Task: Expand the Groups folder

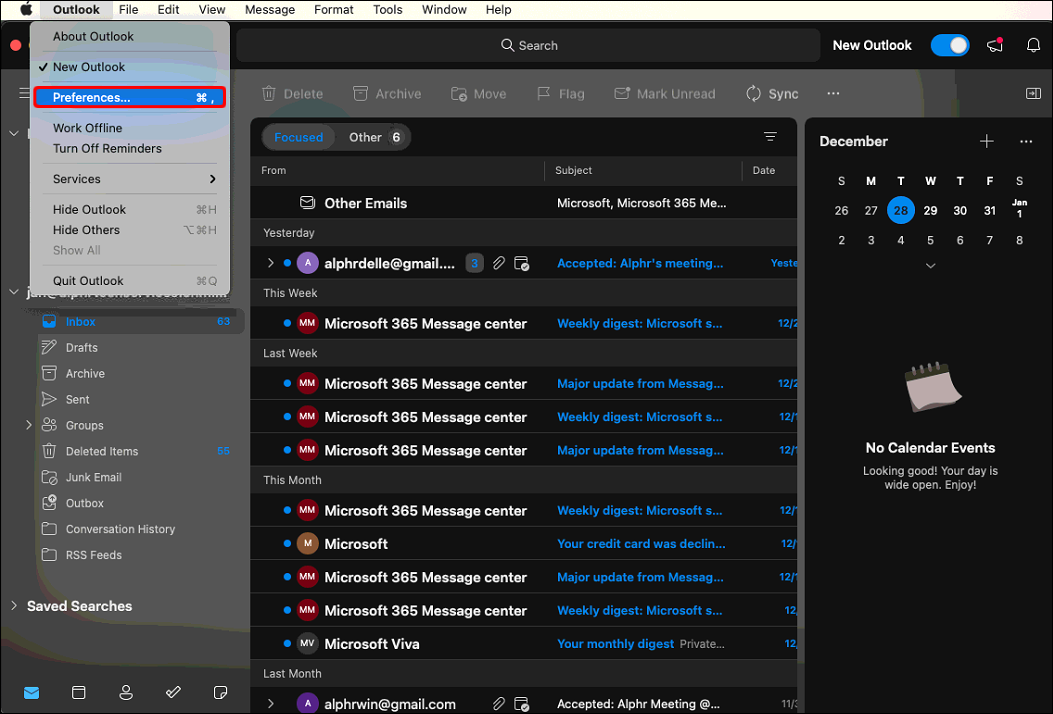Action: pos(28,425)
